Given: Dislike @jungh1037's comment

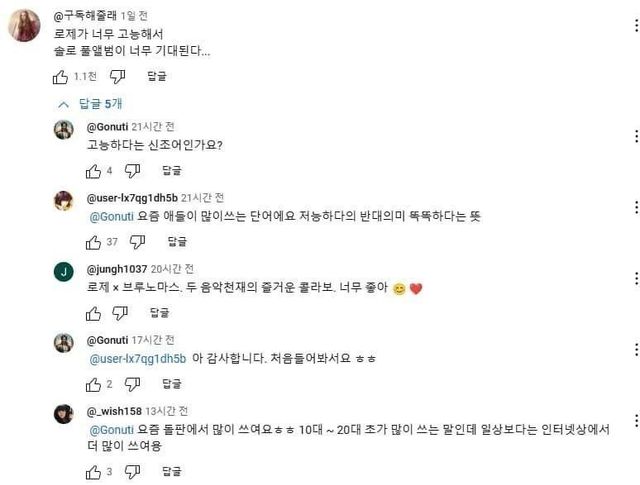Looking at the screenshot, I should (120, 314).
